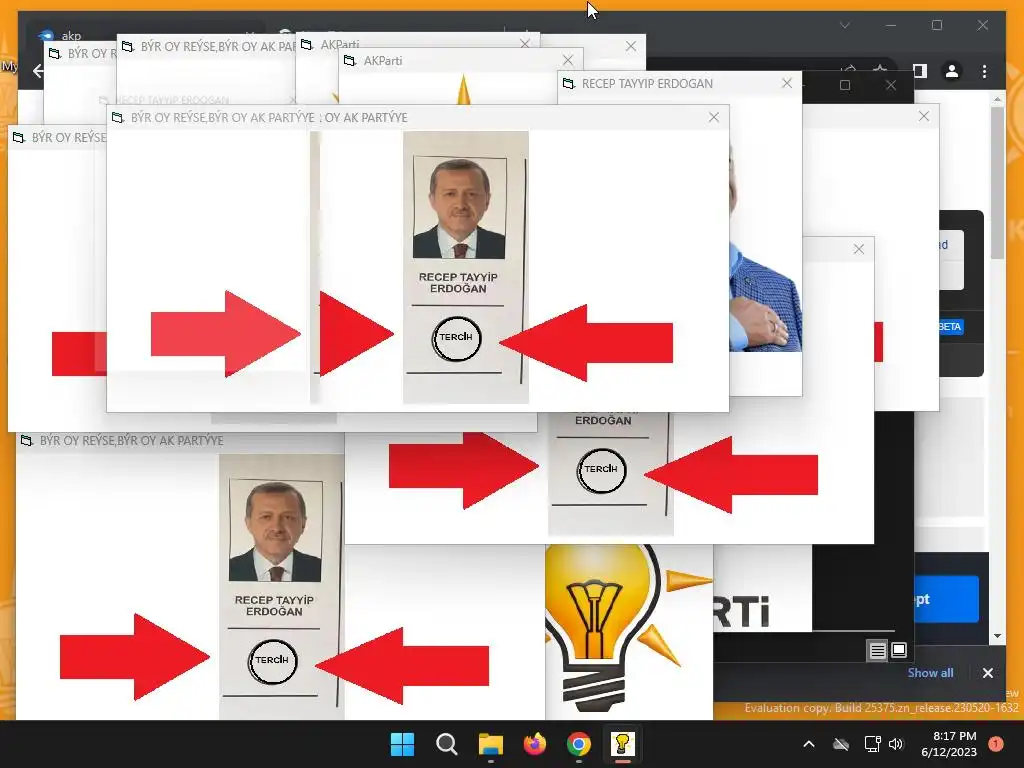1024x768 pixels.
Task: Open Firefox from the taskbar
Action: 535,744
